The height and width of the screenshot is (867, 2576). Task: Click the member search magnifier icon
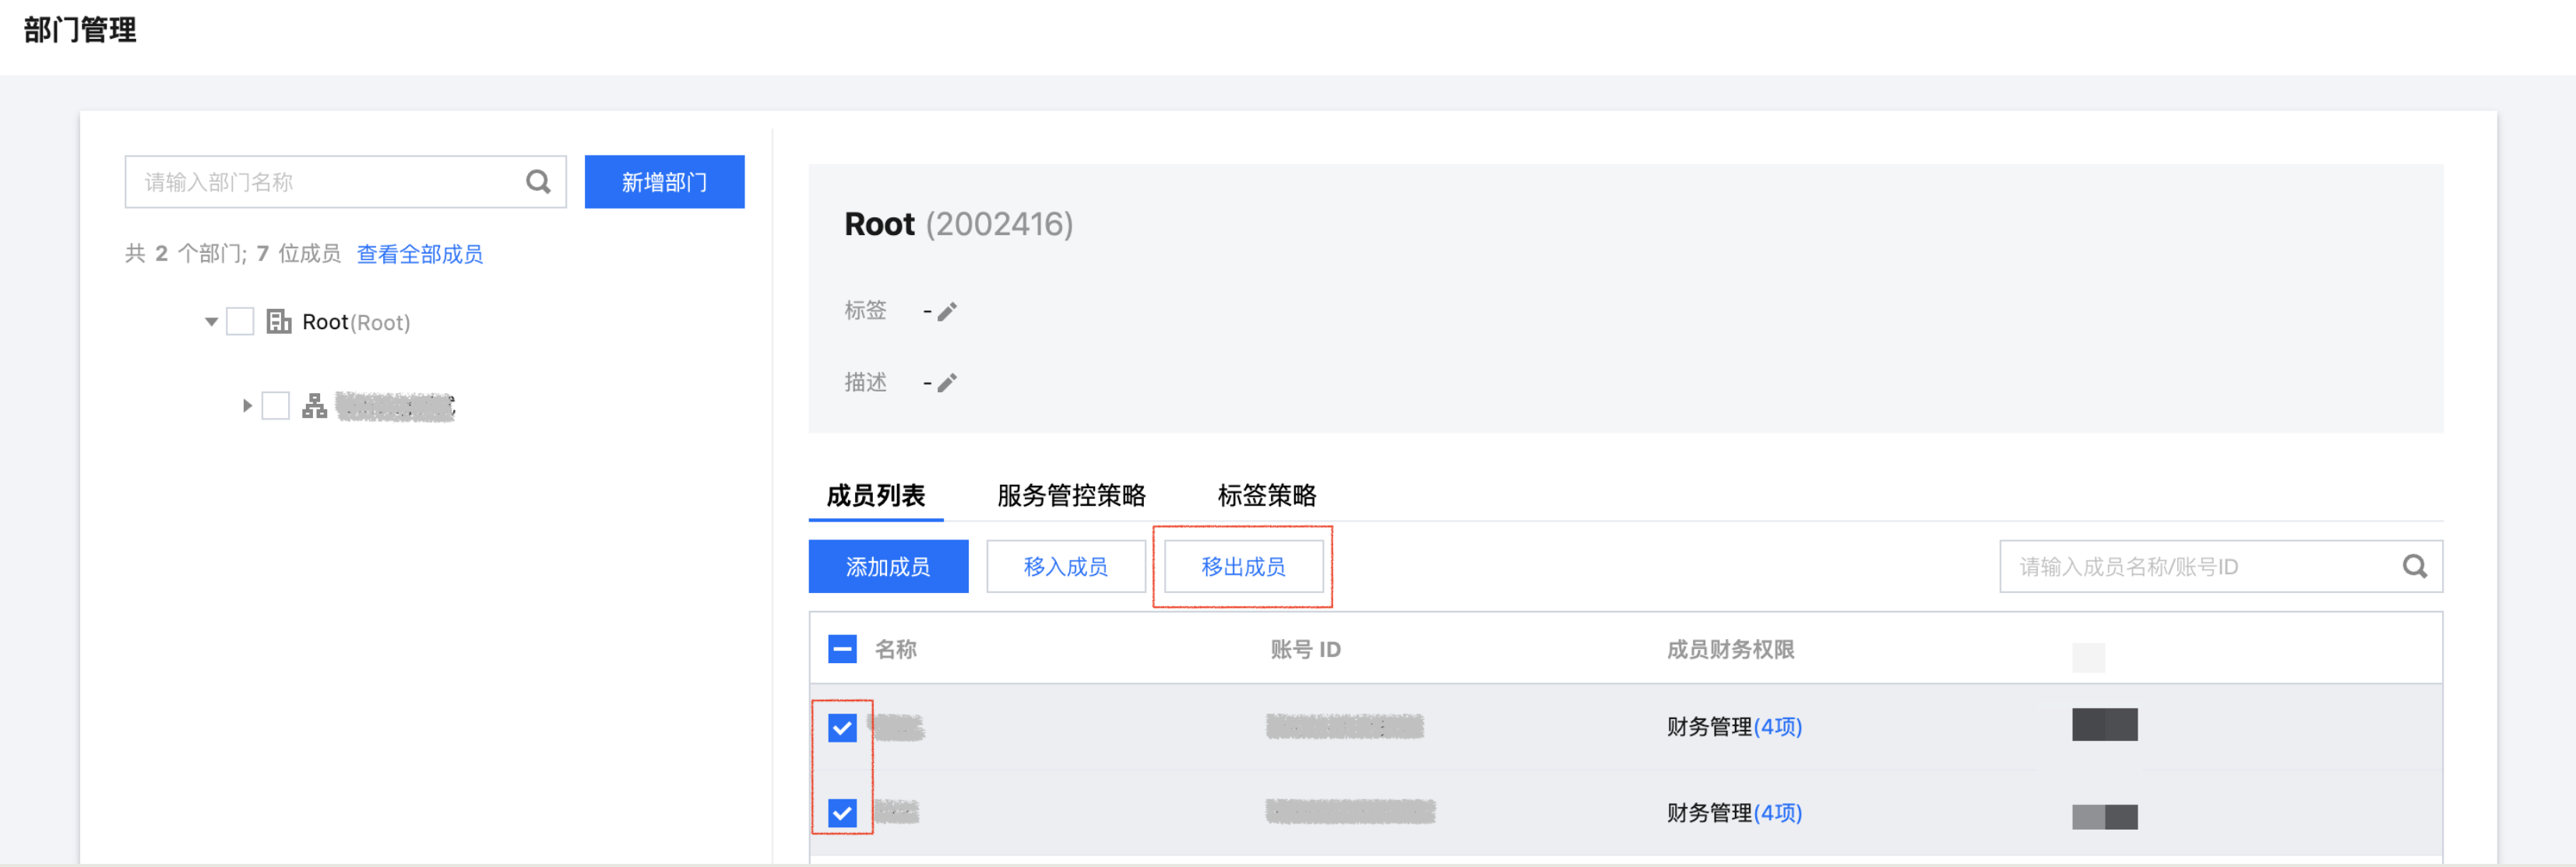pos(2414,567)
